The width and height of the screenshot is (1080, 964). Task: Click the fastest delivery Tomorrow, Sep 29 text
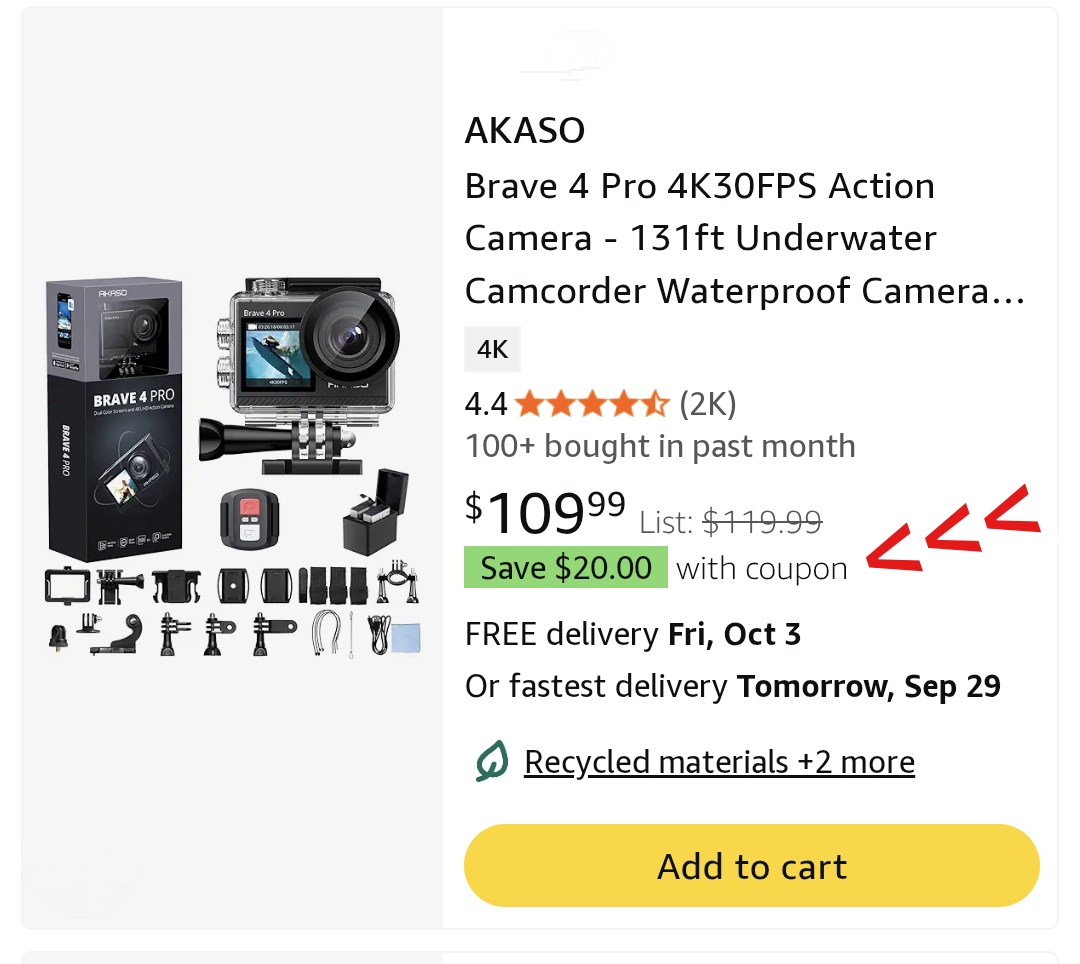733,687
